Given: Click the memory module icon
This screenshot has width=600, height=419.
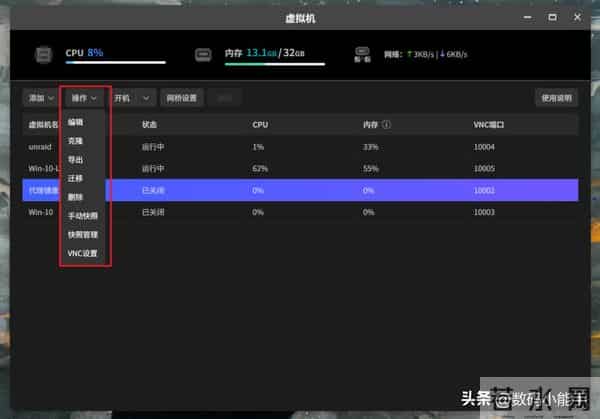Looking at the screenshot, I should point(203,54).
